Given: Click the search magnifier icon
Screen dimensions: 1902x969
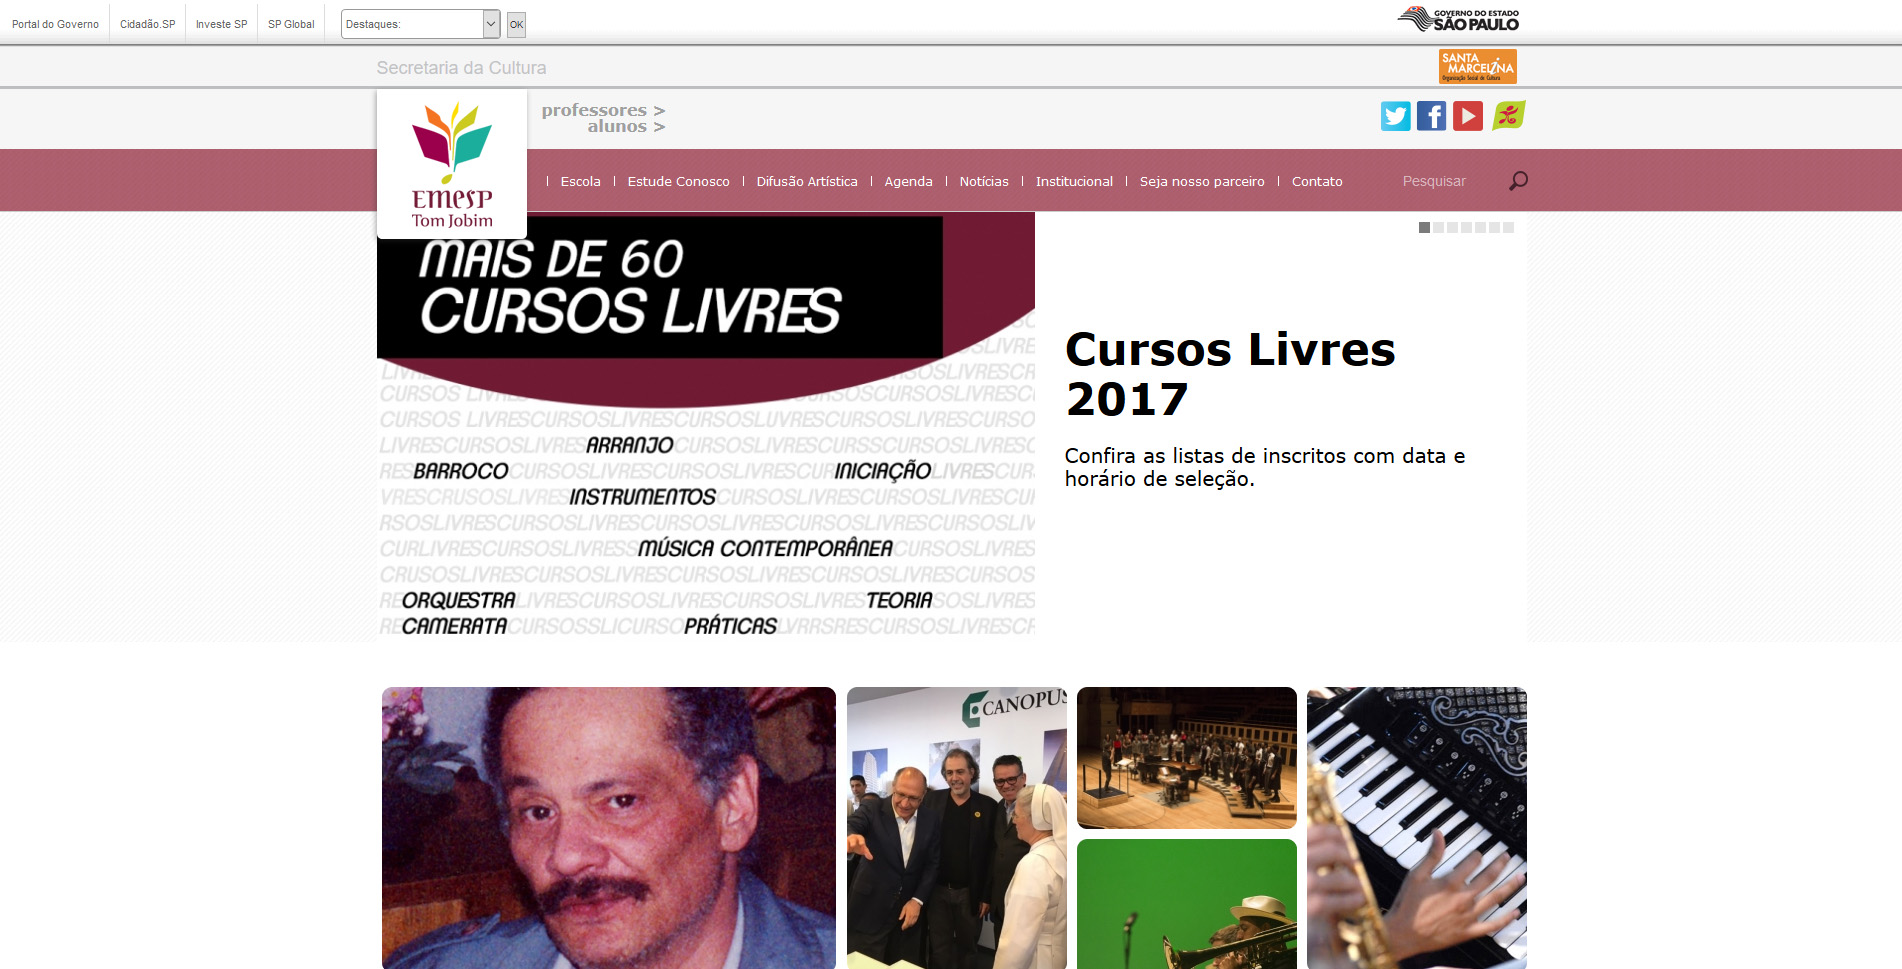Looking at the screenshot, I should click(x=1518, y=180).
